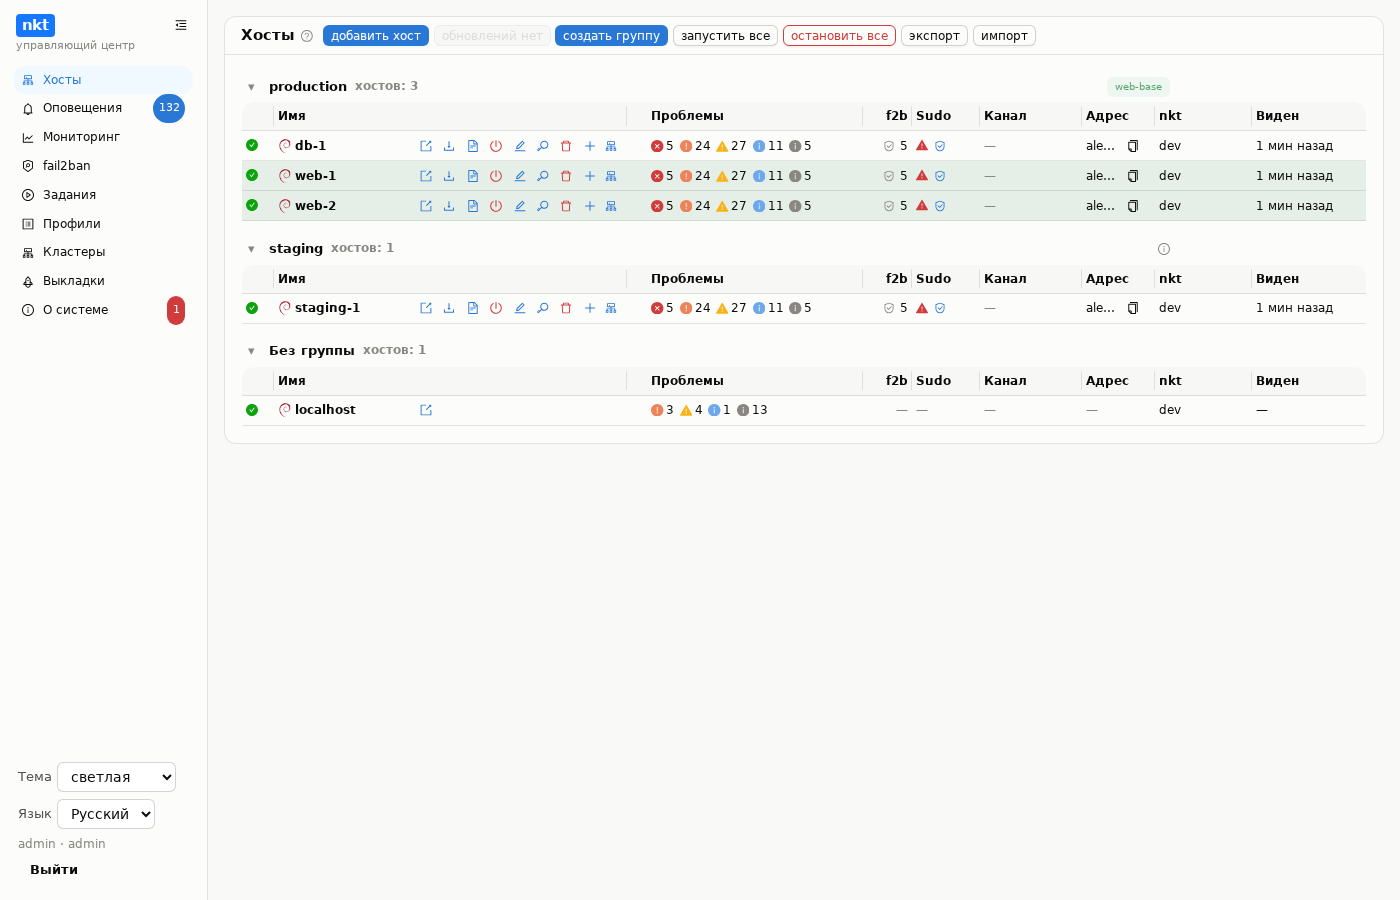Click the power icon for web-1
The image size is (1400, 900).
pos(496,176)
